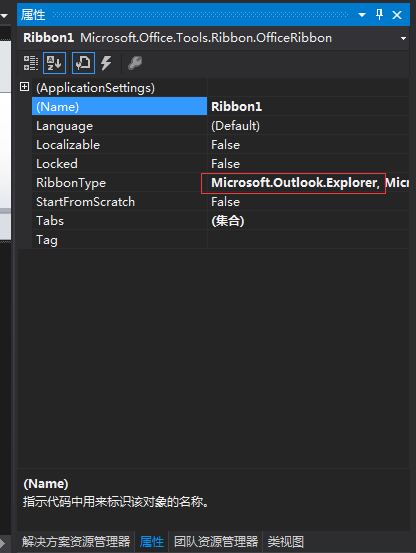
Task: Toggle the Properties page view icon
Action: click(83, 63)
